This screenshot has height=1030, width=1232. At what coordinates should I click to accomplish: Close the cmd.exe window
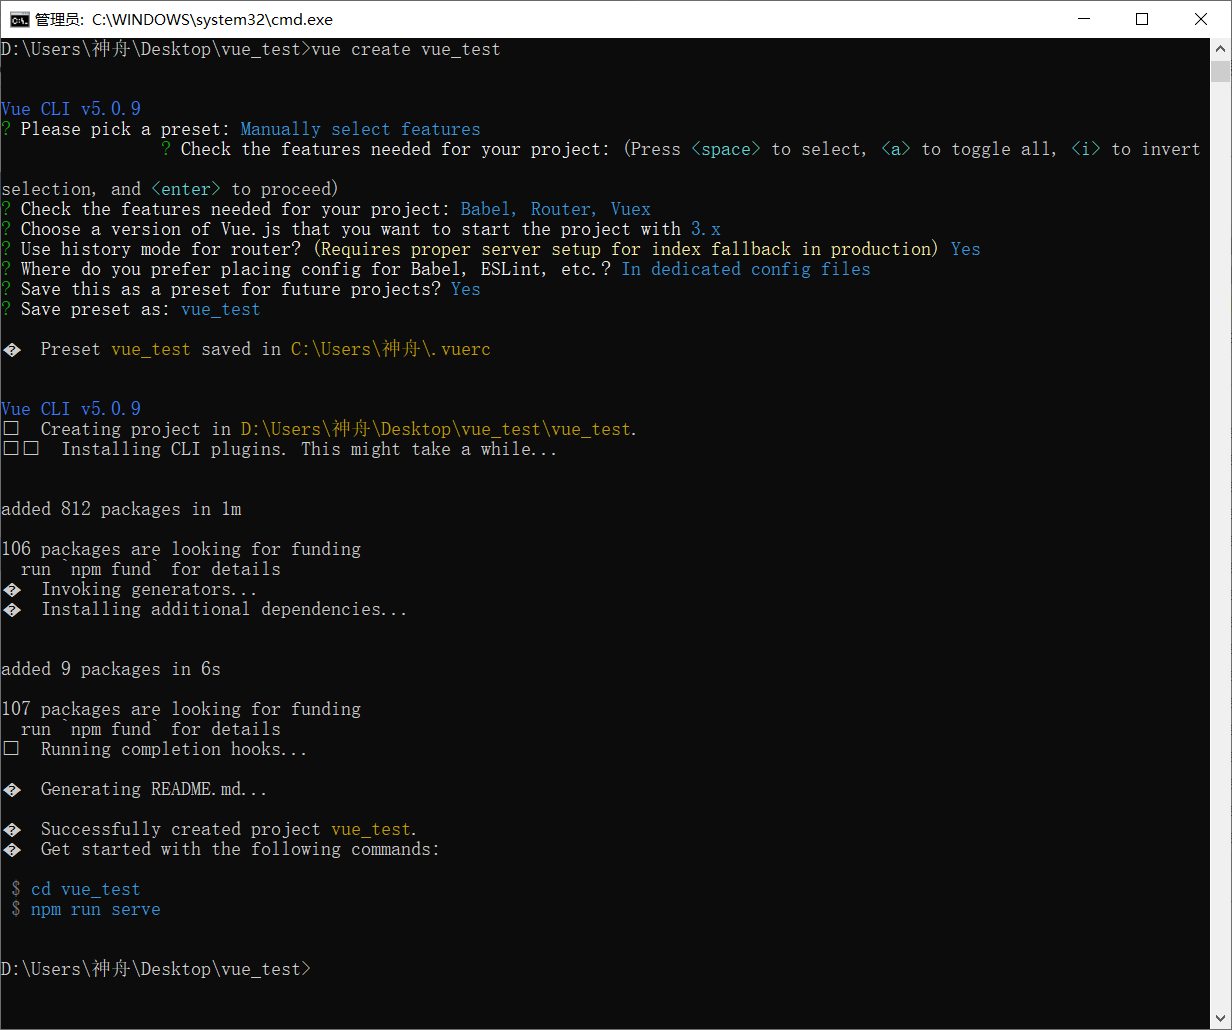coord(1201,19)
